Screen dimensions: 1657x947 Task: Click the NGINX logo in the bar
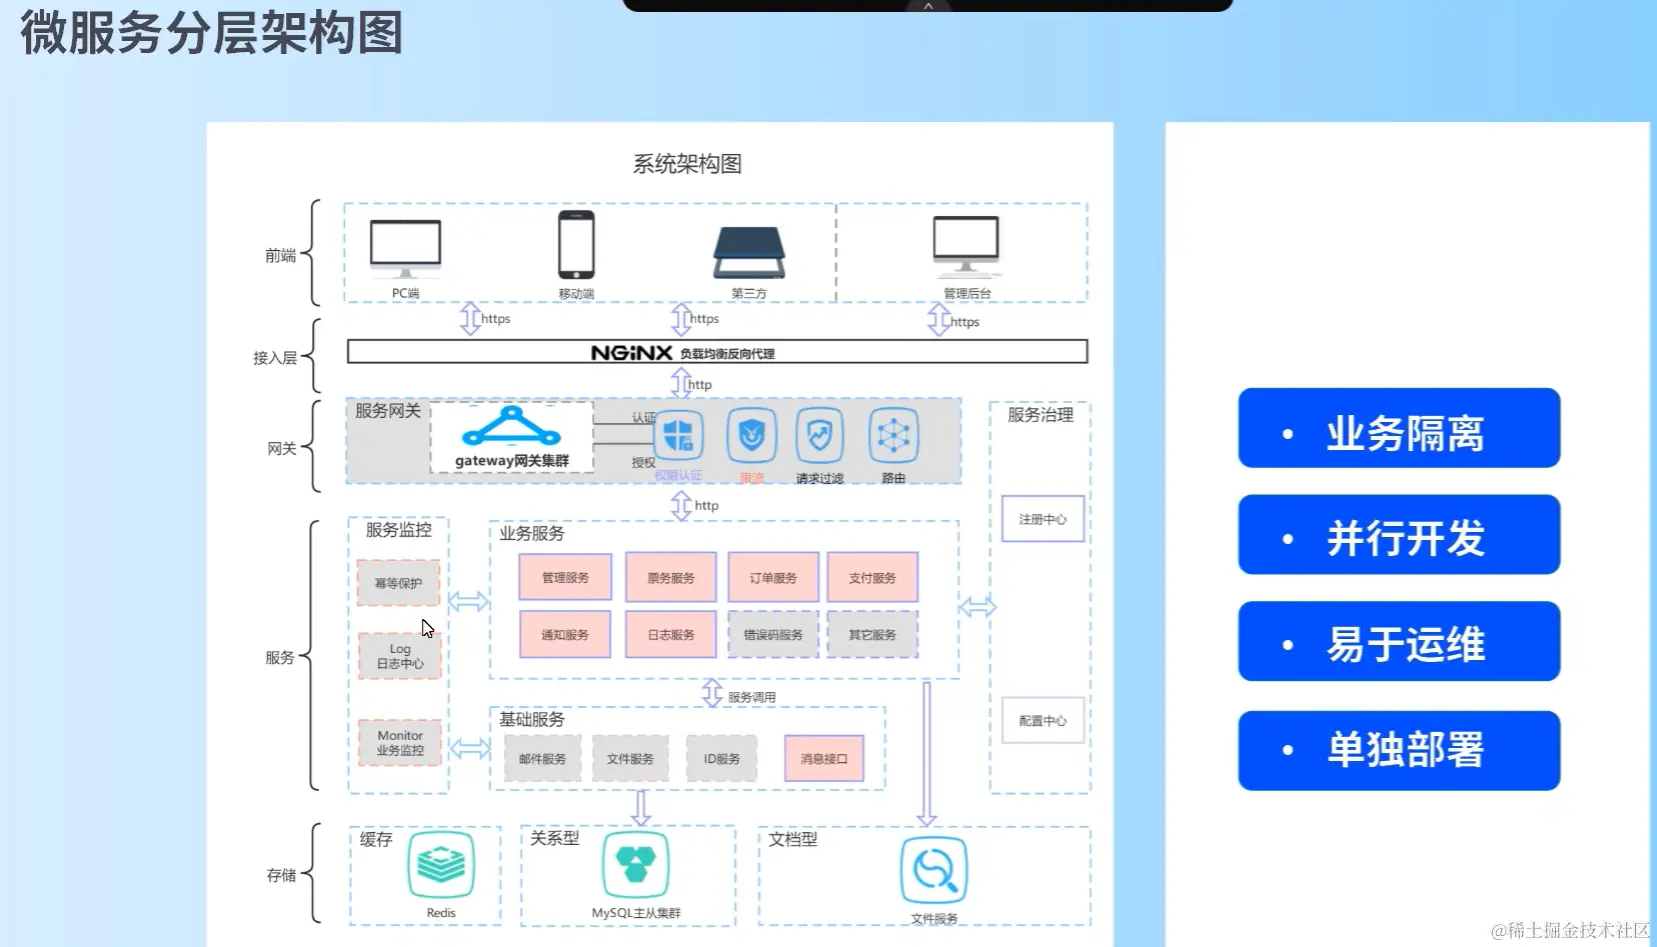pyautogui.click(x=632, y=353)
